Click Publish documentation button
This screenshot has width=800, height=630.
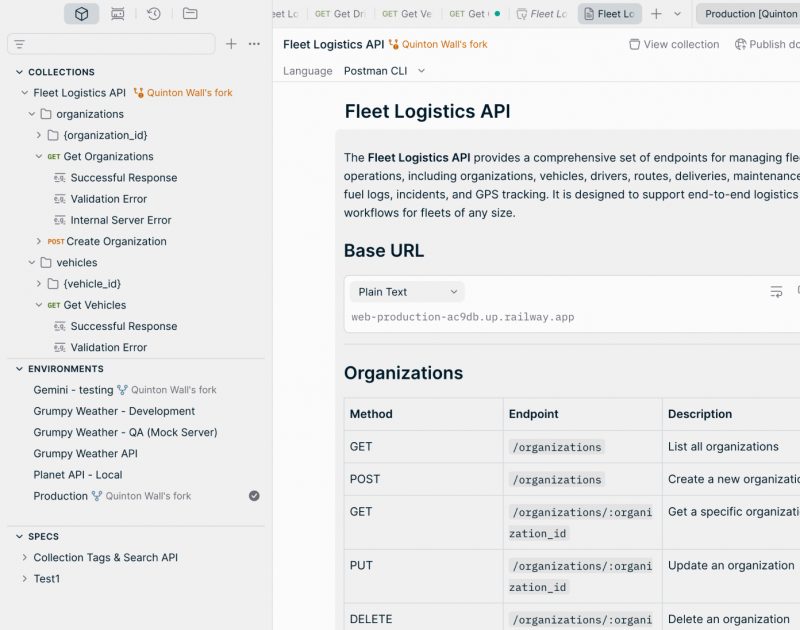[x=767, y=44]
